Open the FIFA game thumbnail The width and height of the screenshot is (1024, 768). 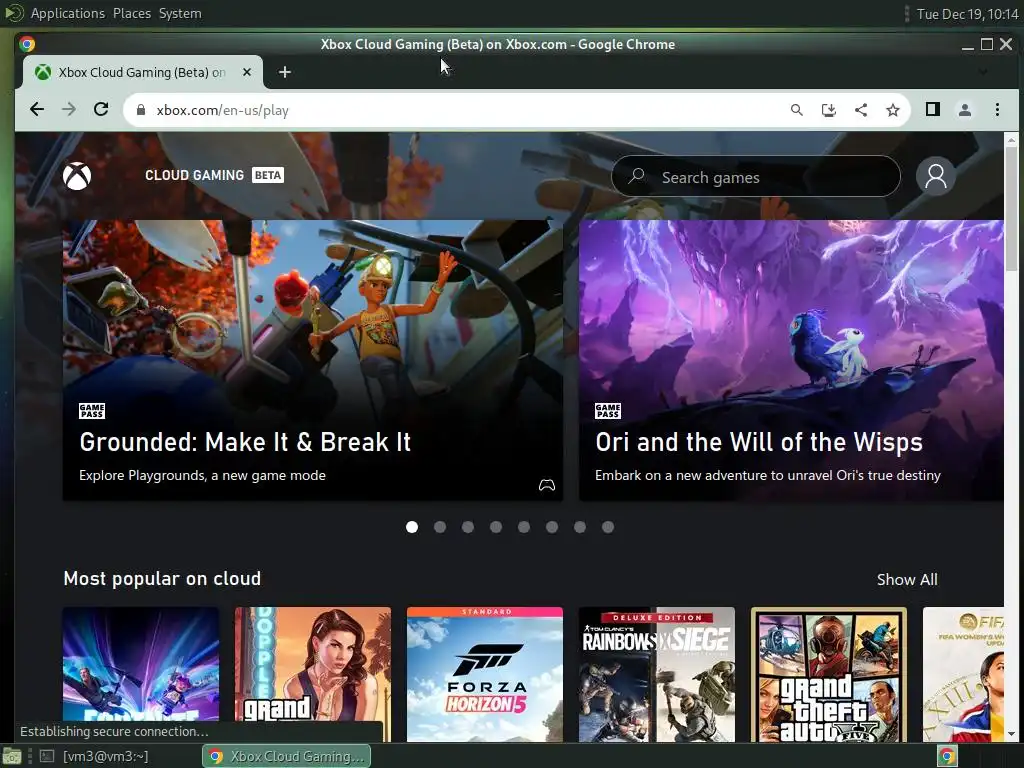pyautogui.click(x=963, y=675)
